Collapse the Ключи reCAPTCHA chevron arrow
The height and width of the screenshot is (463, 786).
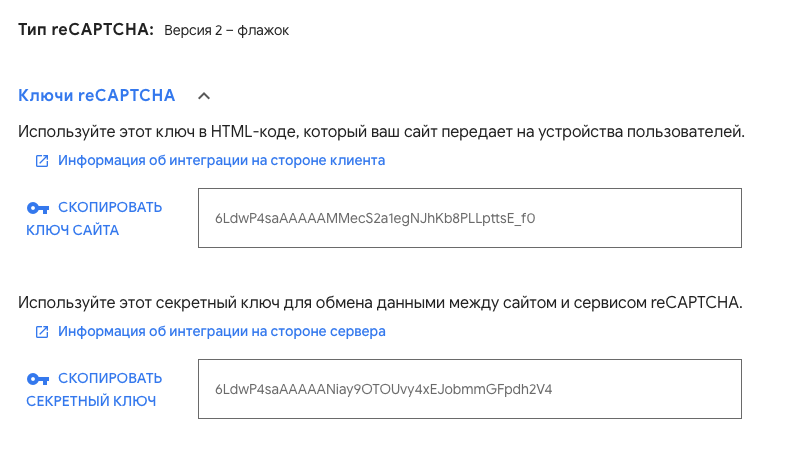[x=204, y=96]
